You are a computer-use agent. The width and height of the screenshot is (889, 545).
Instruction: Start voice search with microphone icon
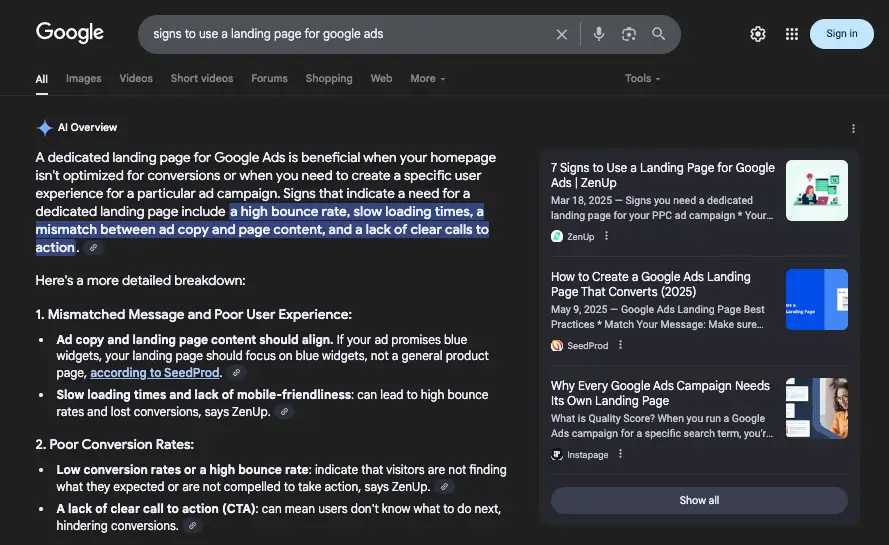click(x=598, y=34)
